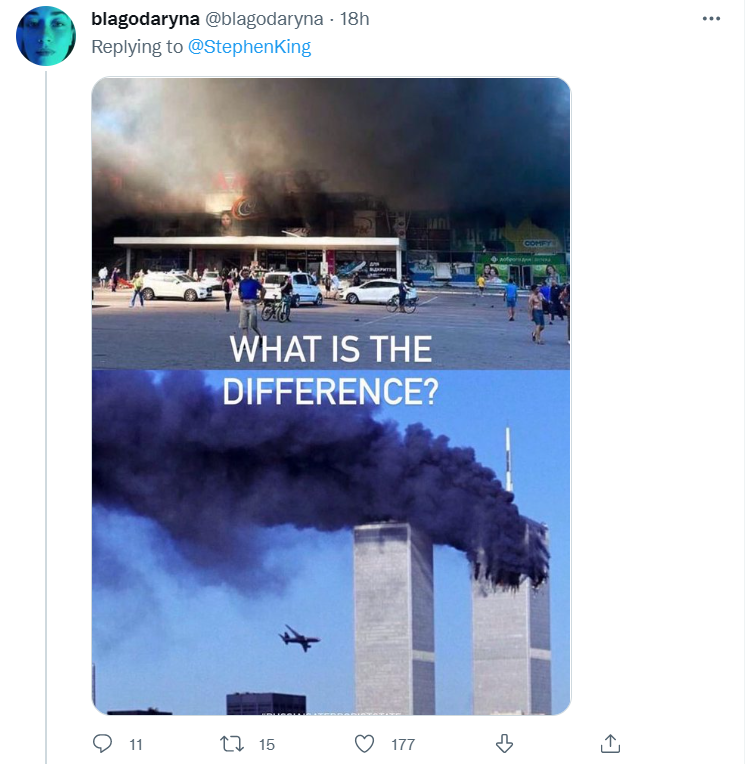The height and width of the screenshot is (764, 745).
Task: Open the three-dot more options menu
Action: [x=711, y=19]
